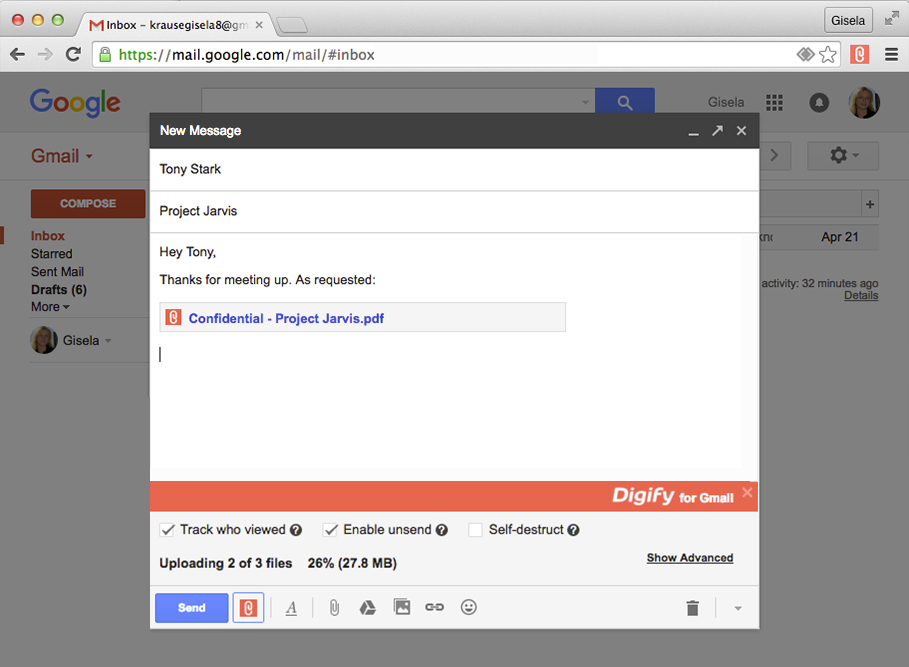Insert files using Google Drive icon
The image size is (909, 667).
[368, 607]
